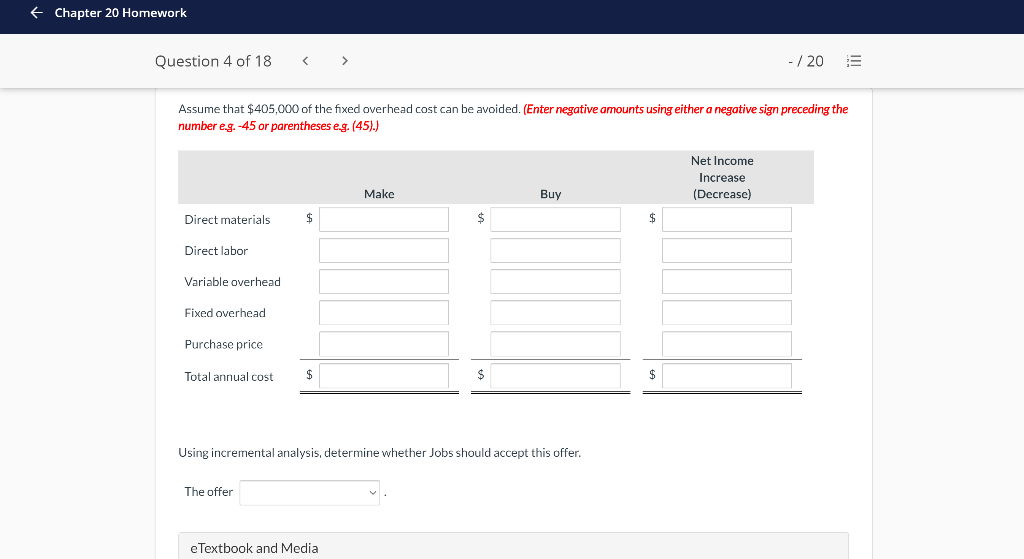Image resolution: width=1024 pixels, height=559 pixels.
Task: Click the Fixed overhead Buy input field
Action: point(555,313)
